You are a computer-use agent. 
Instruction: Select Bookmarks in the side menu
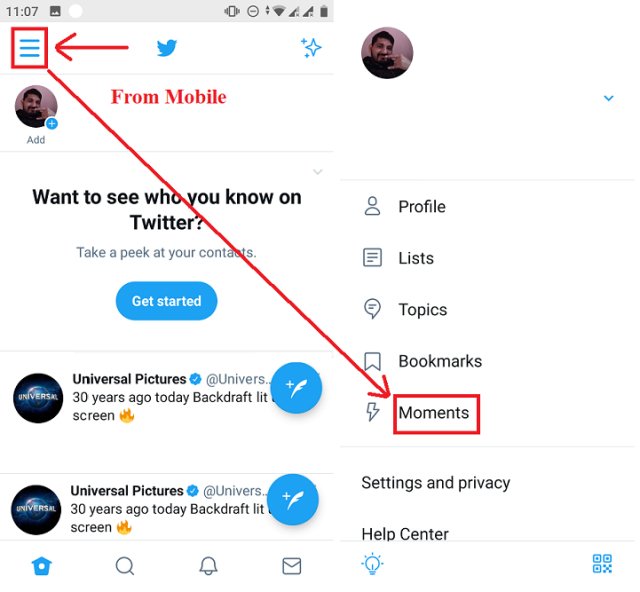(439, 361)
